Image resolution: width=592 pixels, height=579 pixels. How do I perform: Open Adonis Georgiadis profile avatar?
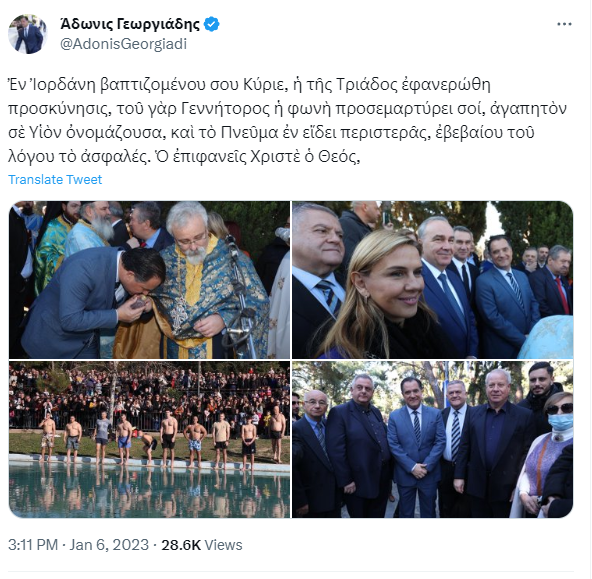28,34
